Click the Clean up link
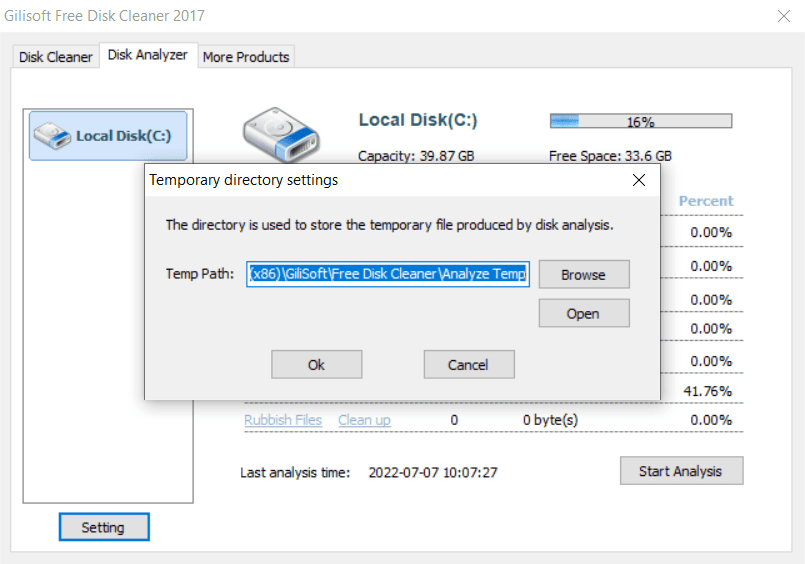The width and height of the screenshot is (805, 564). (364, 420)
